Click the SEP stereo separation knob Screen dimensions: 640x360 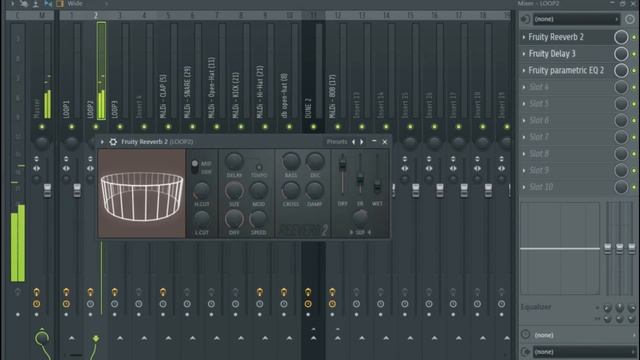tap(360, 218)
